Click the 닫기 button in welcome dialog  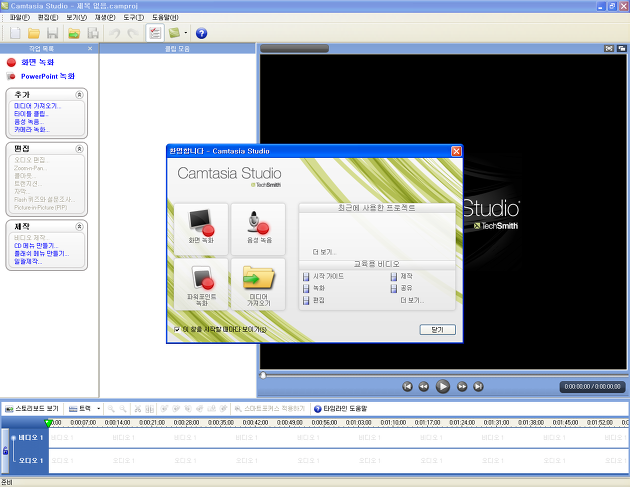pos(438,329)
